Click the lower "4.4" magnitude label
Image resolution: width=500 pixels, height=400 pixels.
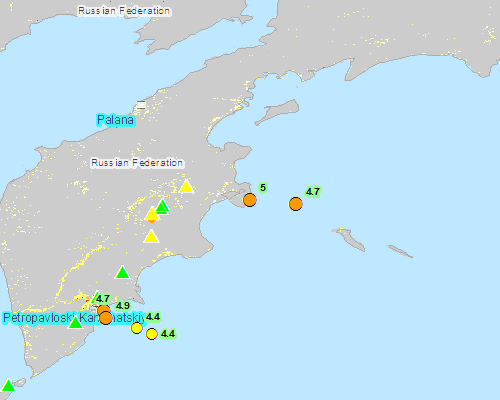point(168,334)
